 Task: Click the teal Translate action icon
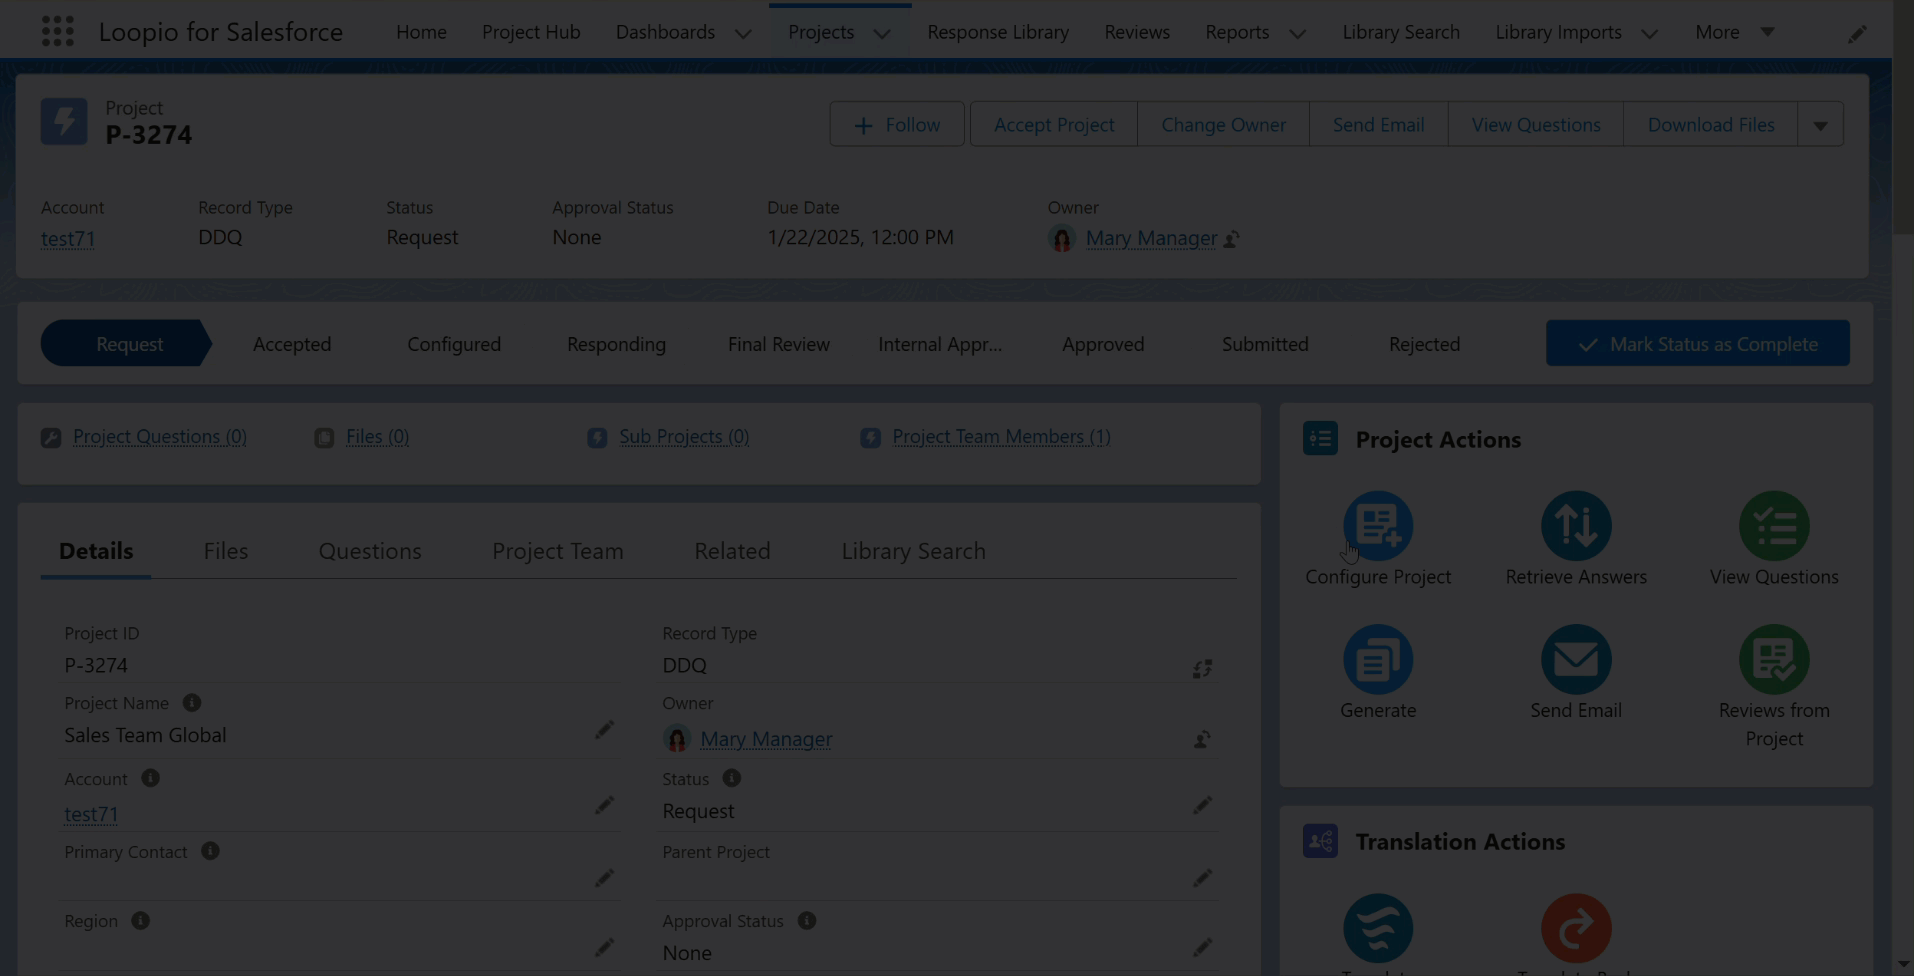(x=1378, y=928)
